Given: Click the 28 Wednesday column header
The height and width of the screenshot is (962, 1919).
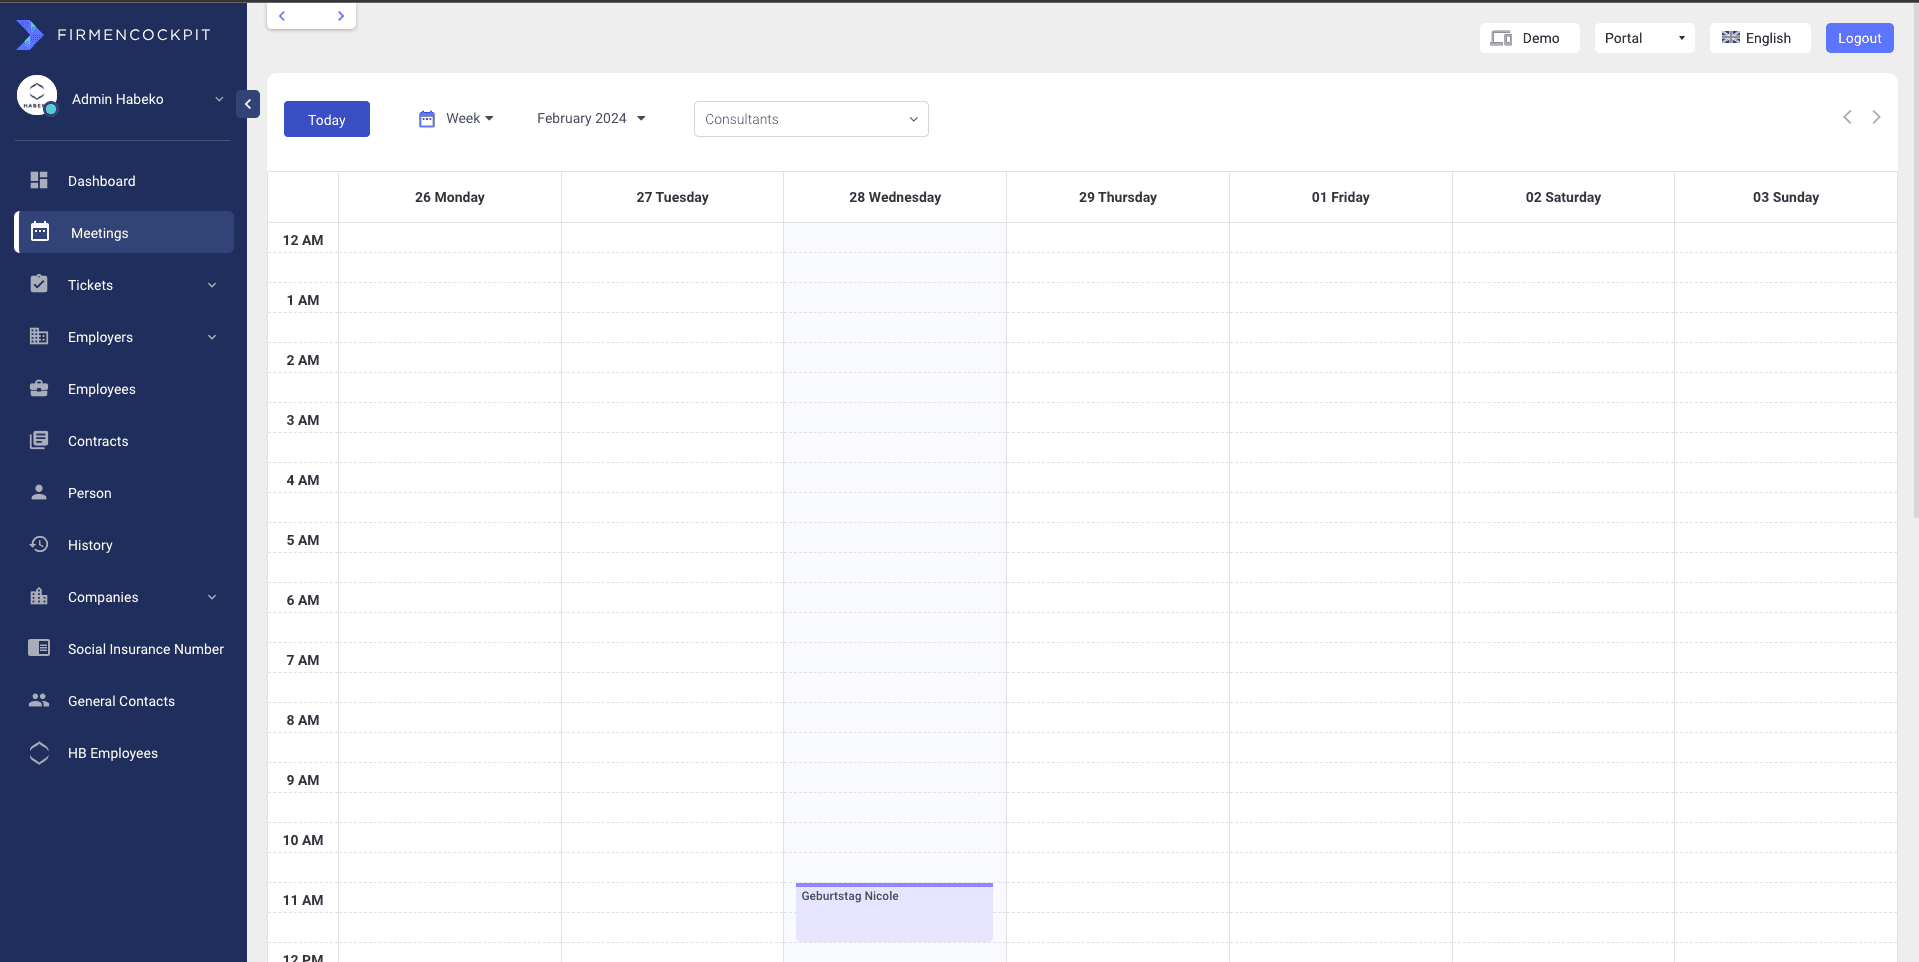Looking at the screenshot, I should (x=895, y=197).
